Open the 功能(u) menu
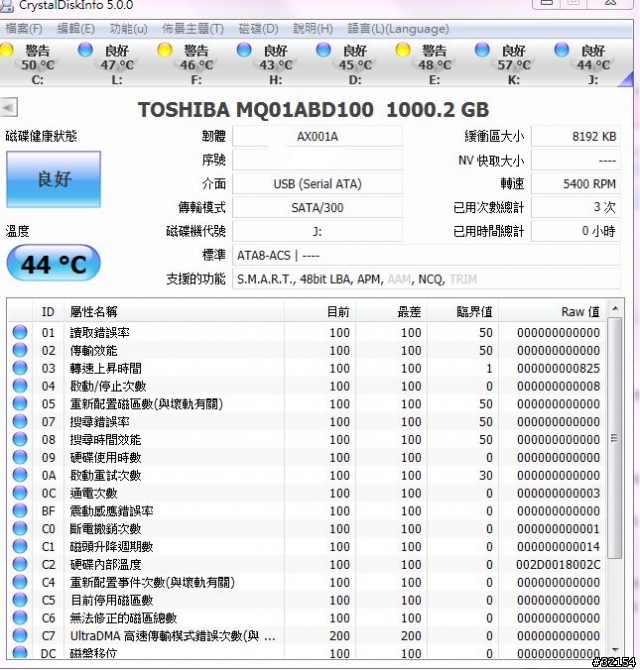 [x=128, y=29]
